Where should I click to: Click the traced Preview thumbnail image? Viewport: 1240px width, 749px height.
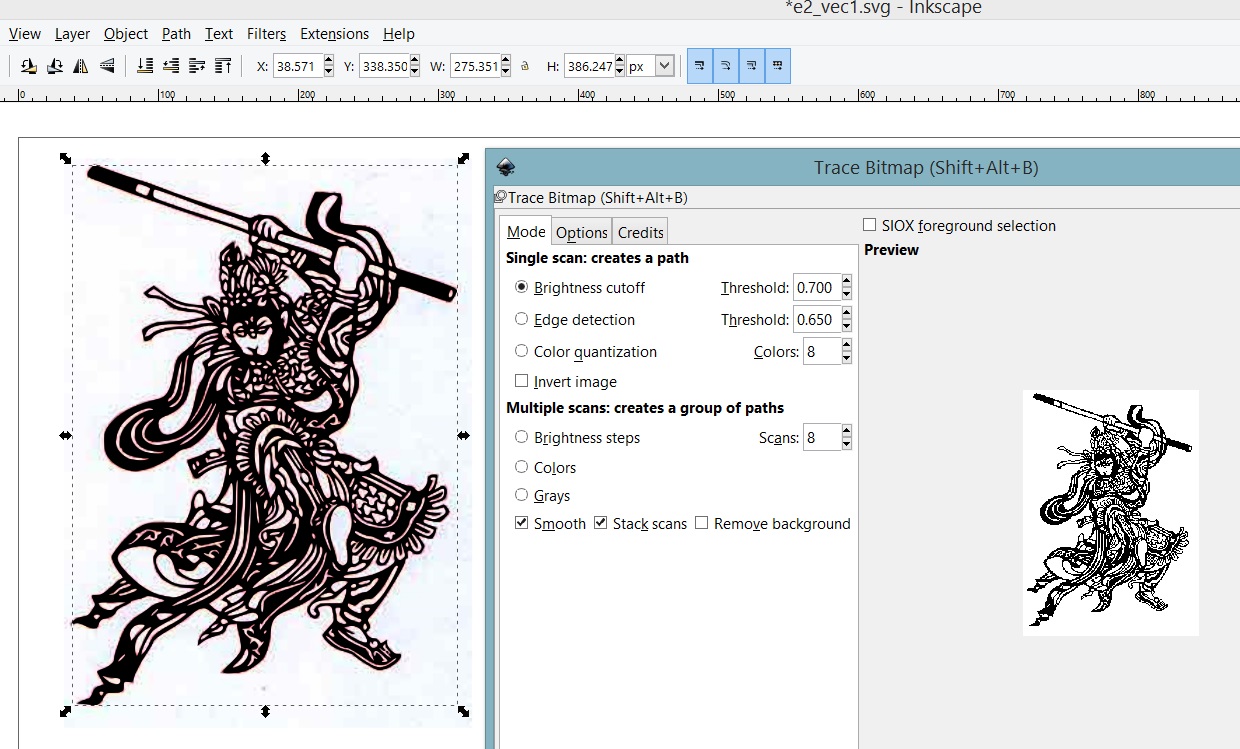pyautogui.click(x=1110, y=512)
